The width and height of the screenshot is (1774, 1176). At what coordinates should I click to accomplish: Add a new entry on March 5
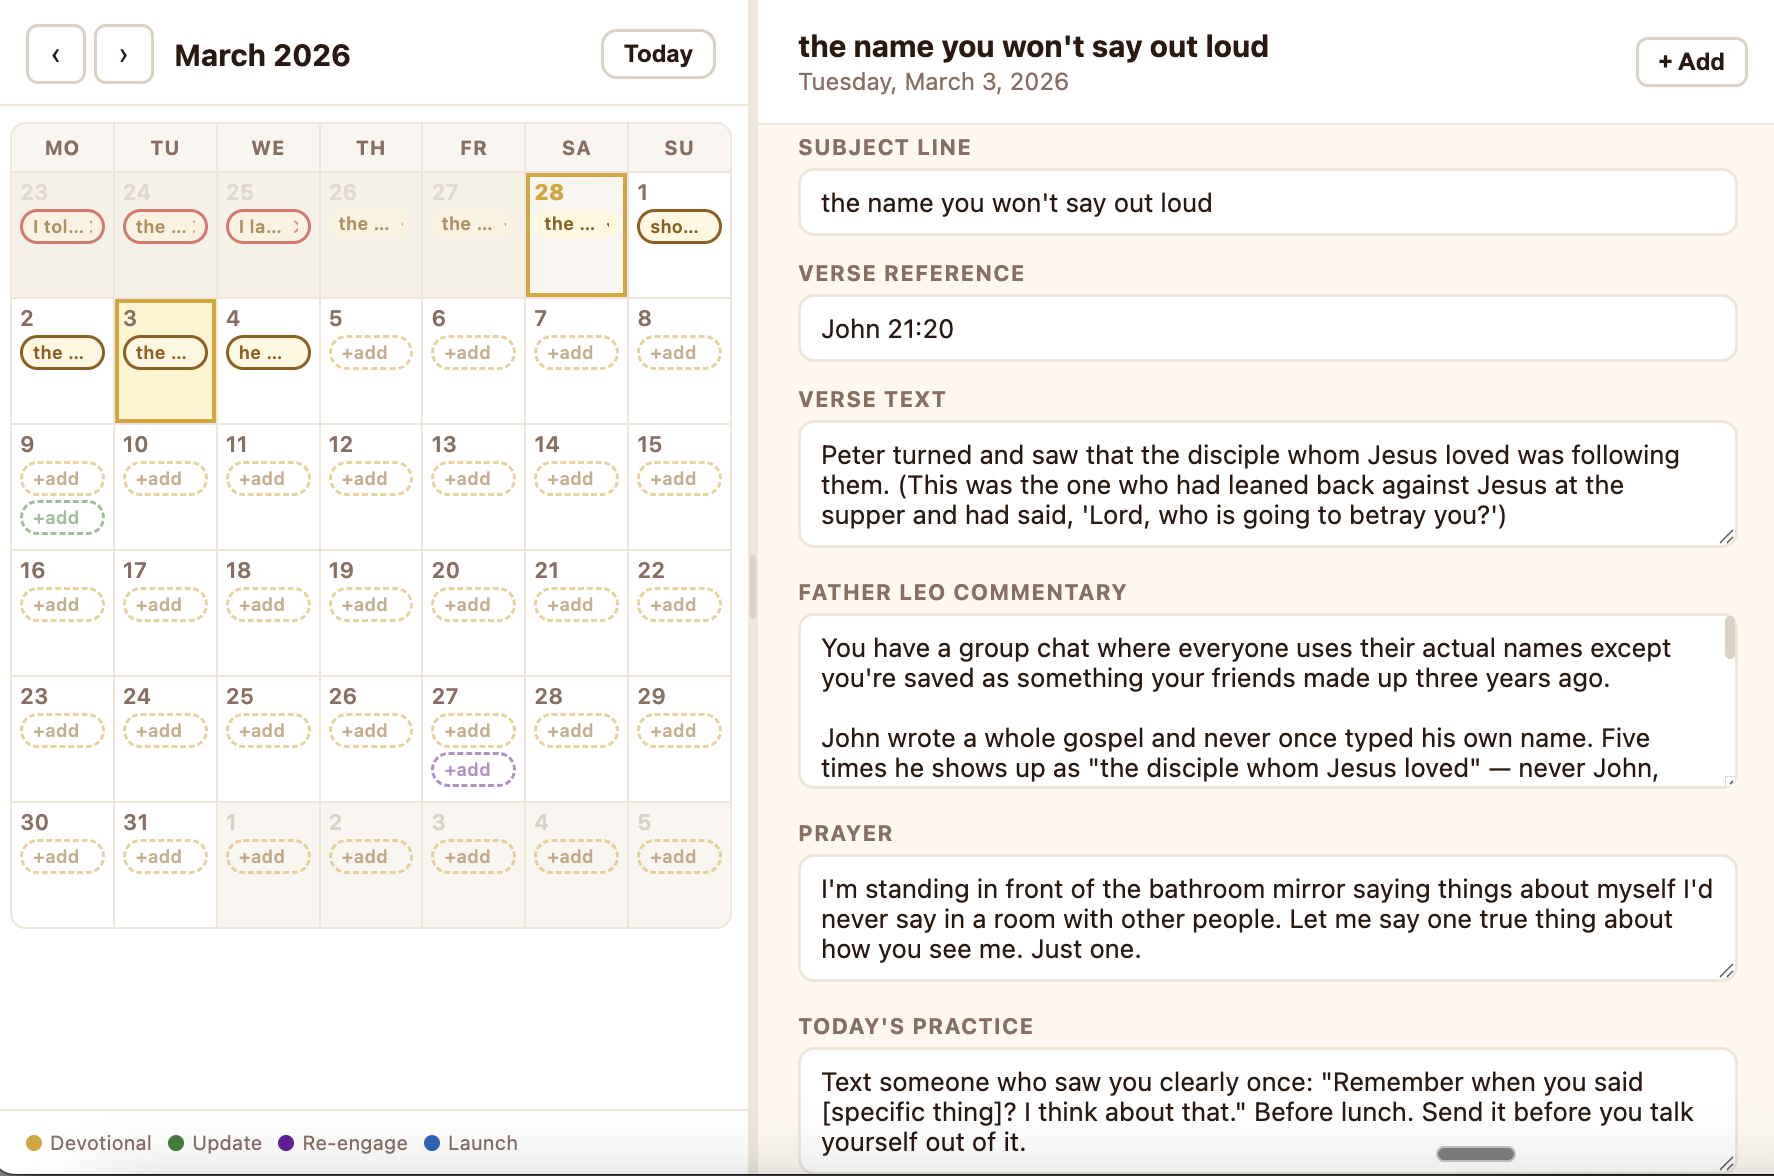coord(370,352)
